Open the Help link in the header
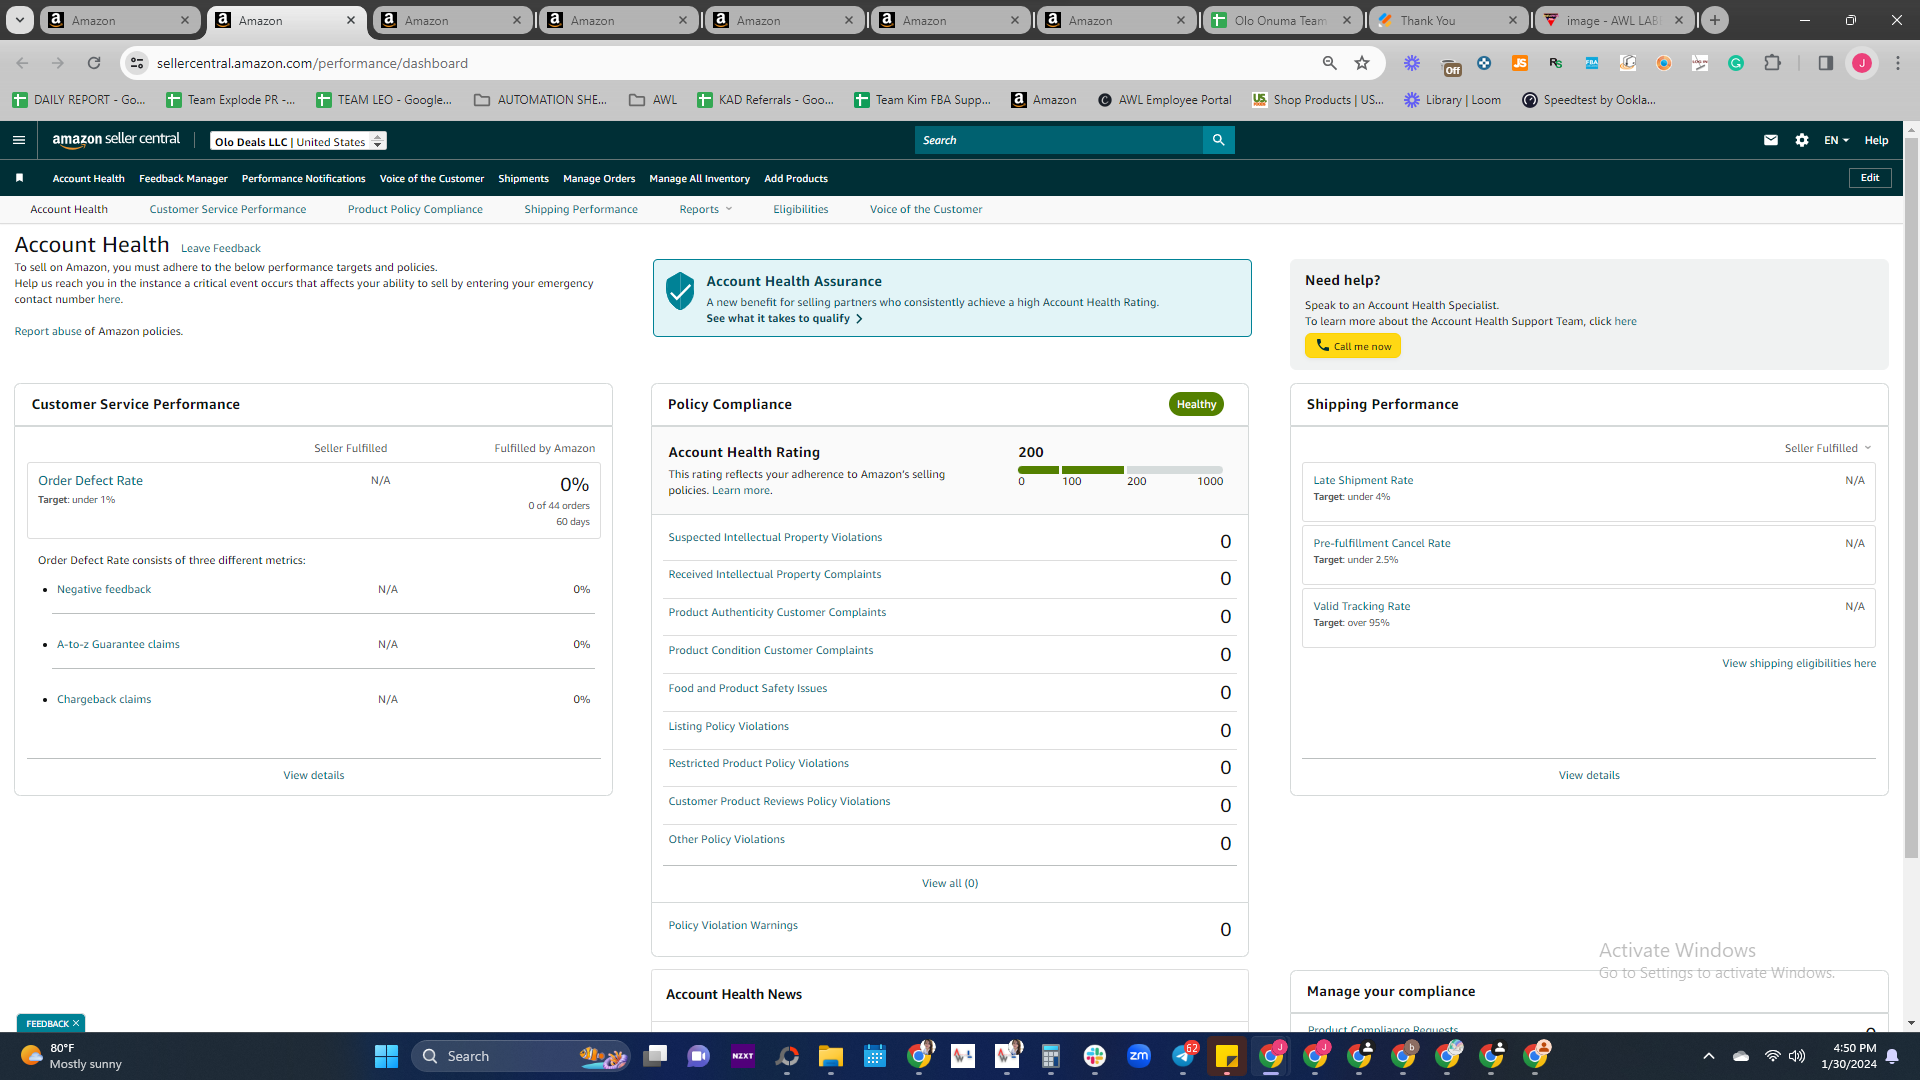 pos(1876,140)
